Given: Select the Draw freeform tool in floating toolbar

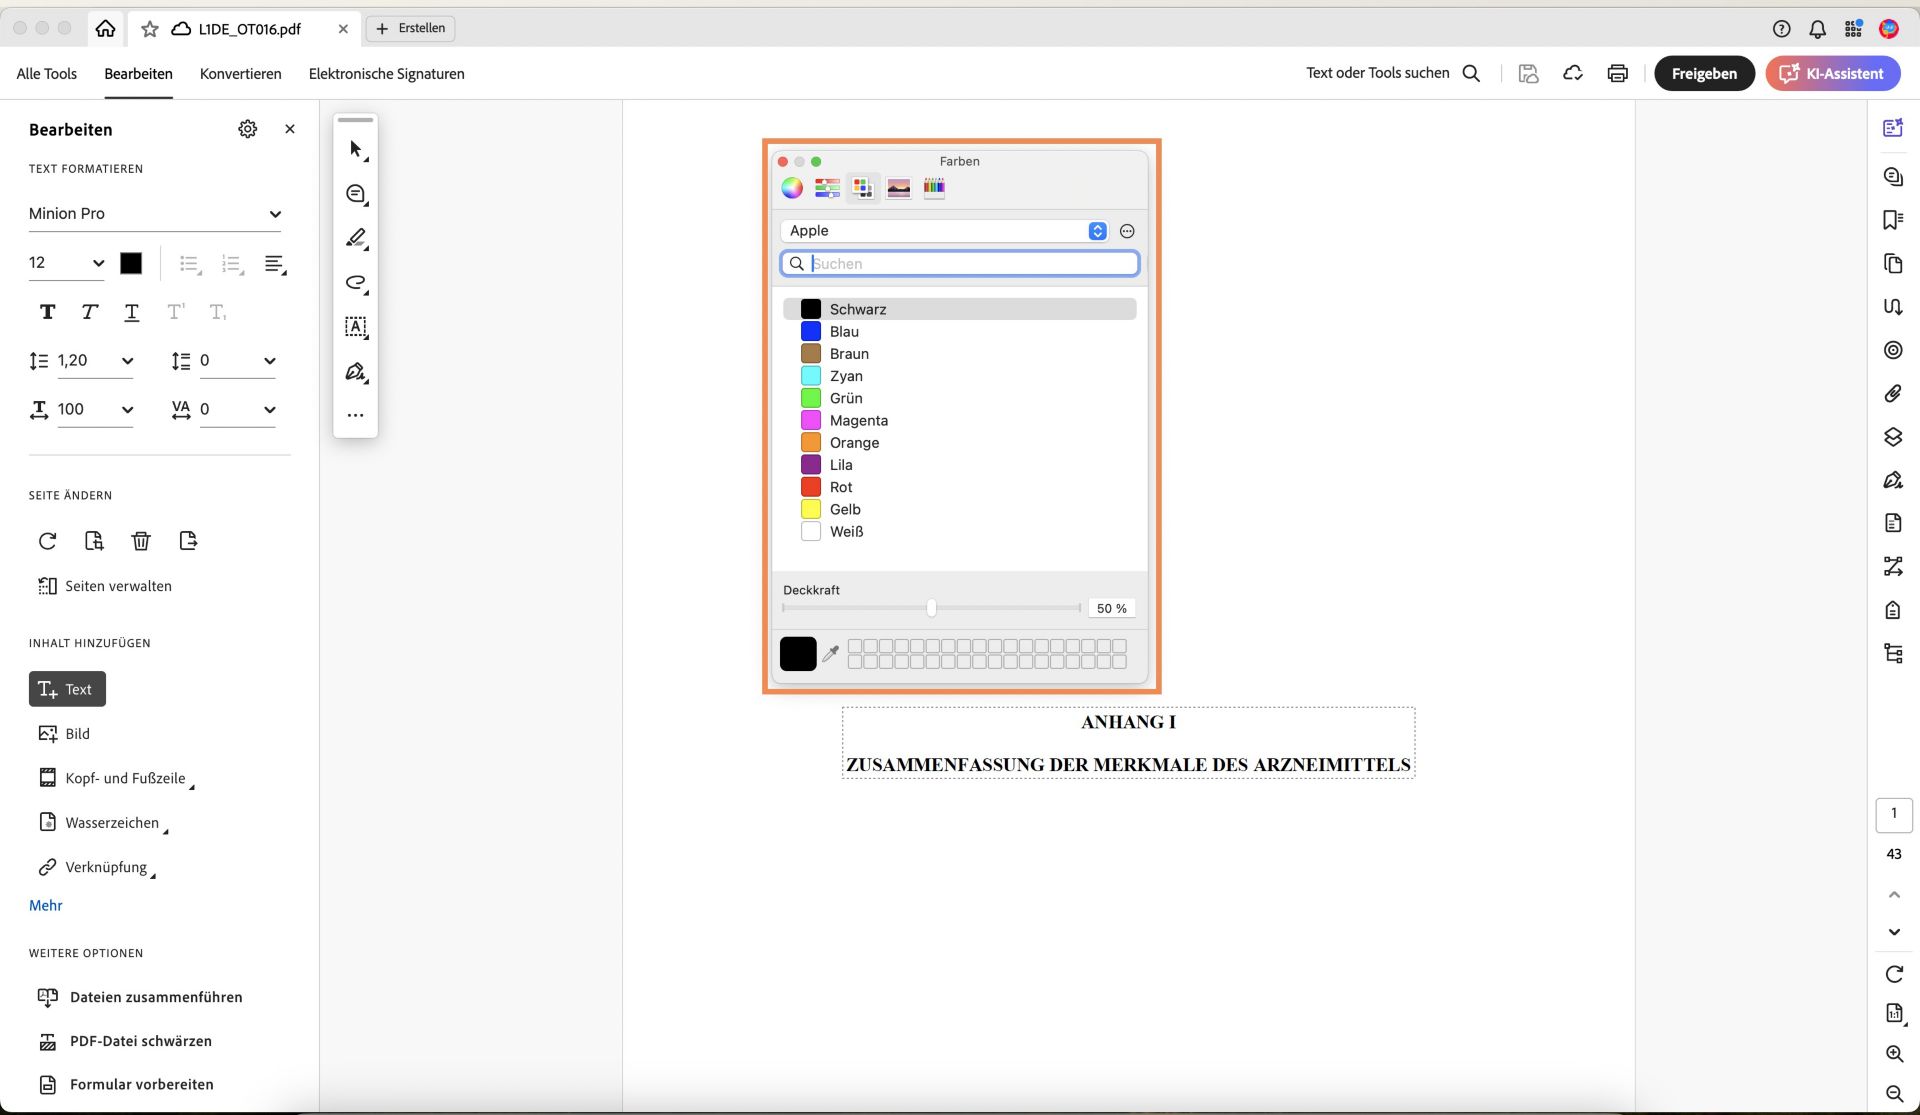Looking at the screenshot, I should pyautogui.click(x=355, y=283).
